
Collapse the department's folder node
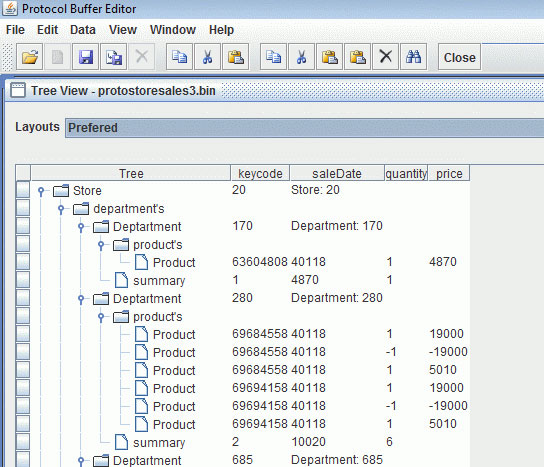click(61, 209)
